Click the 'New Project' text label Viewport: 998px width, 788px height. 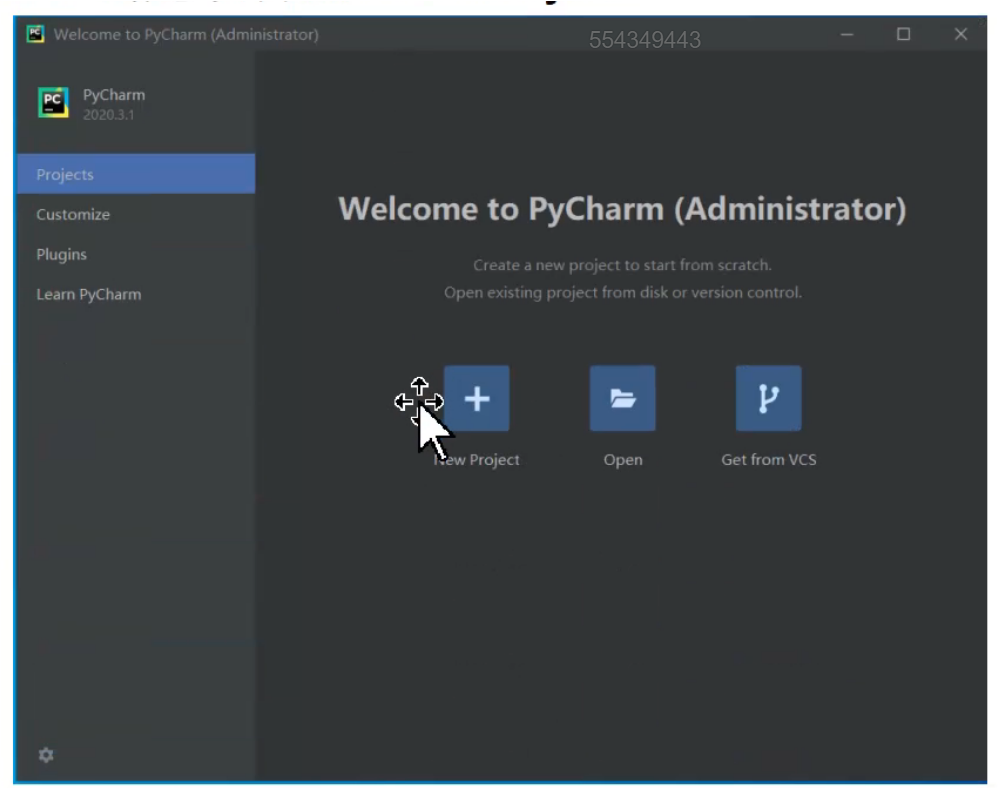480,460
